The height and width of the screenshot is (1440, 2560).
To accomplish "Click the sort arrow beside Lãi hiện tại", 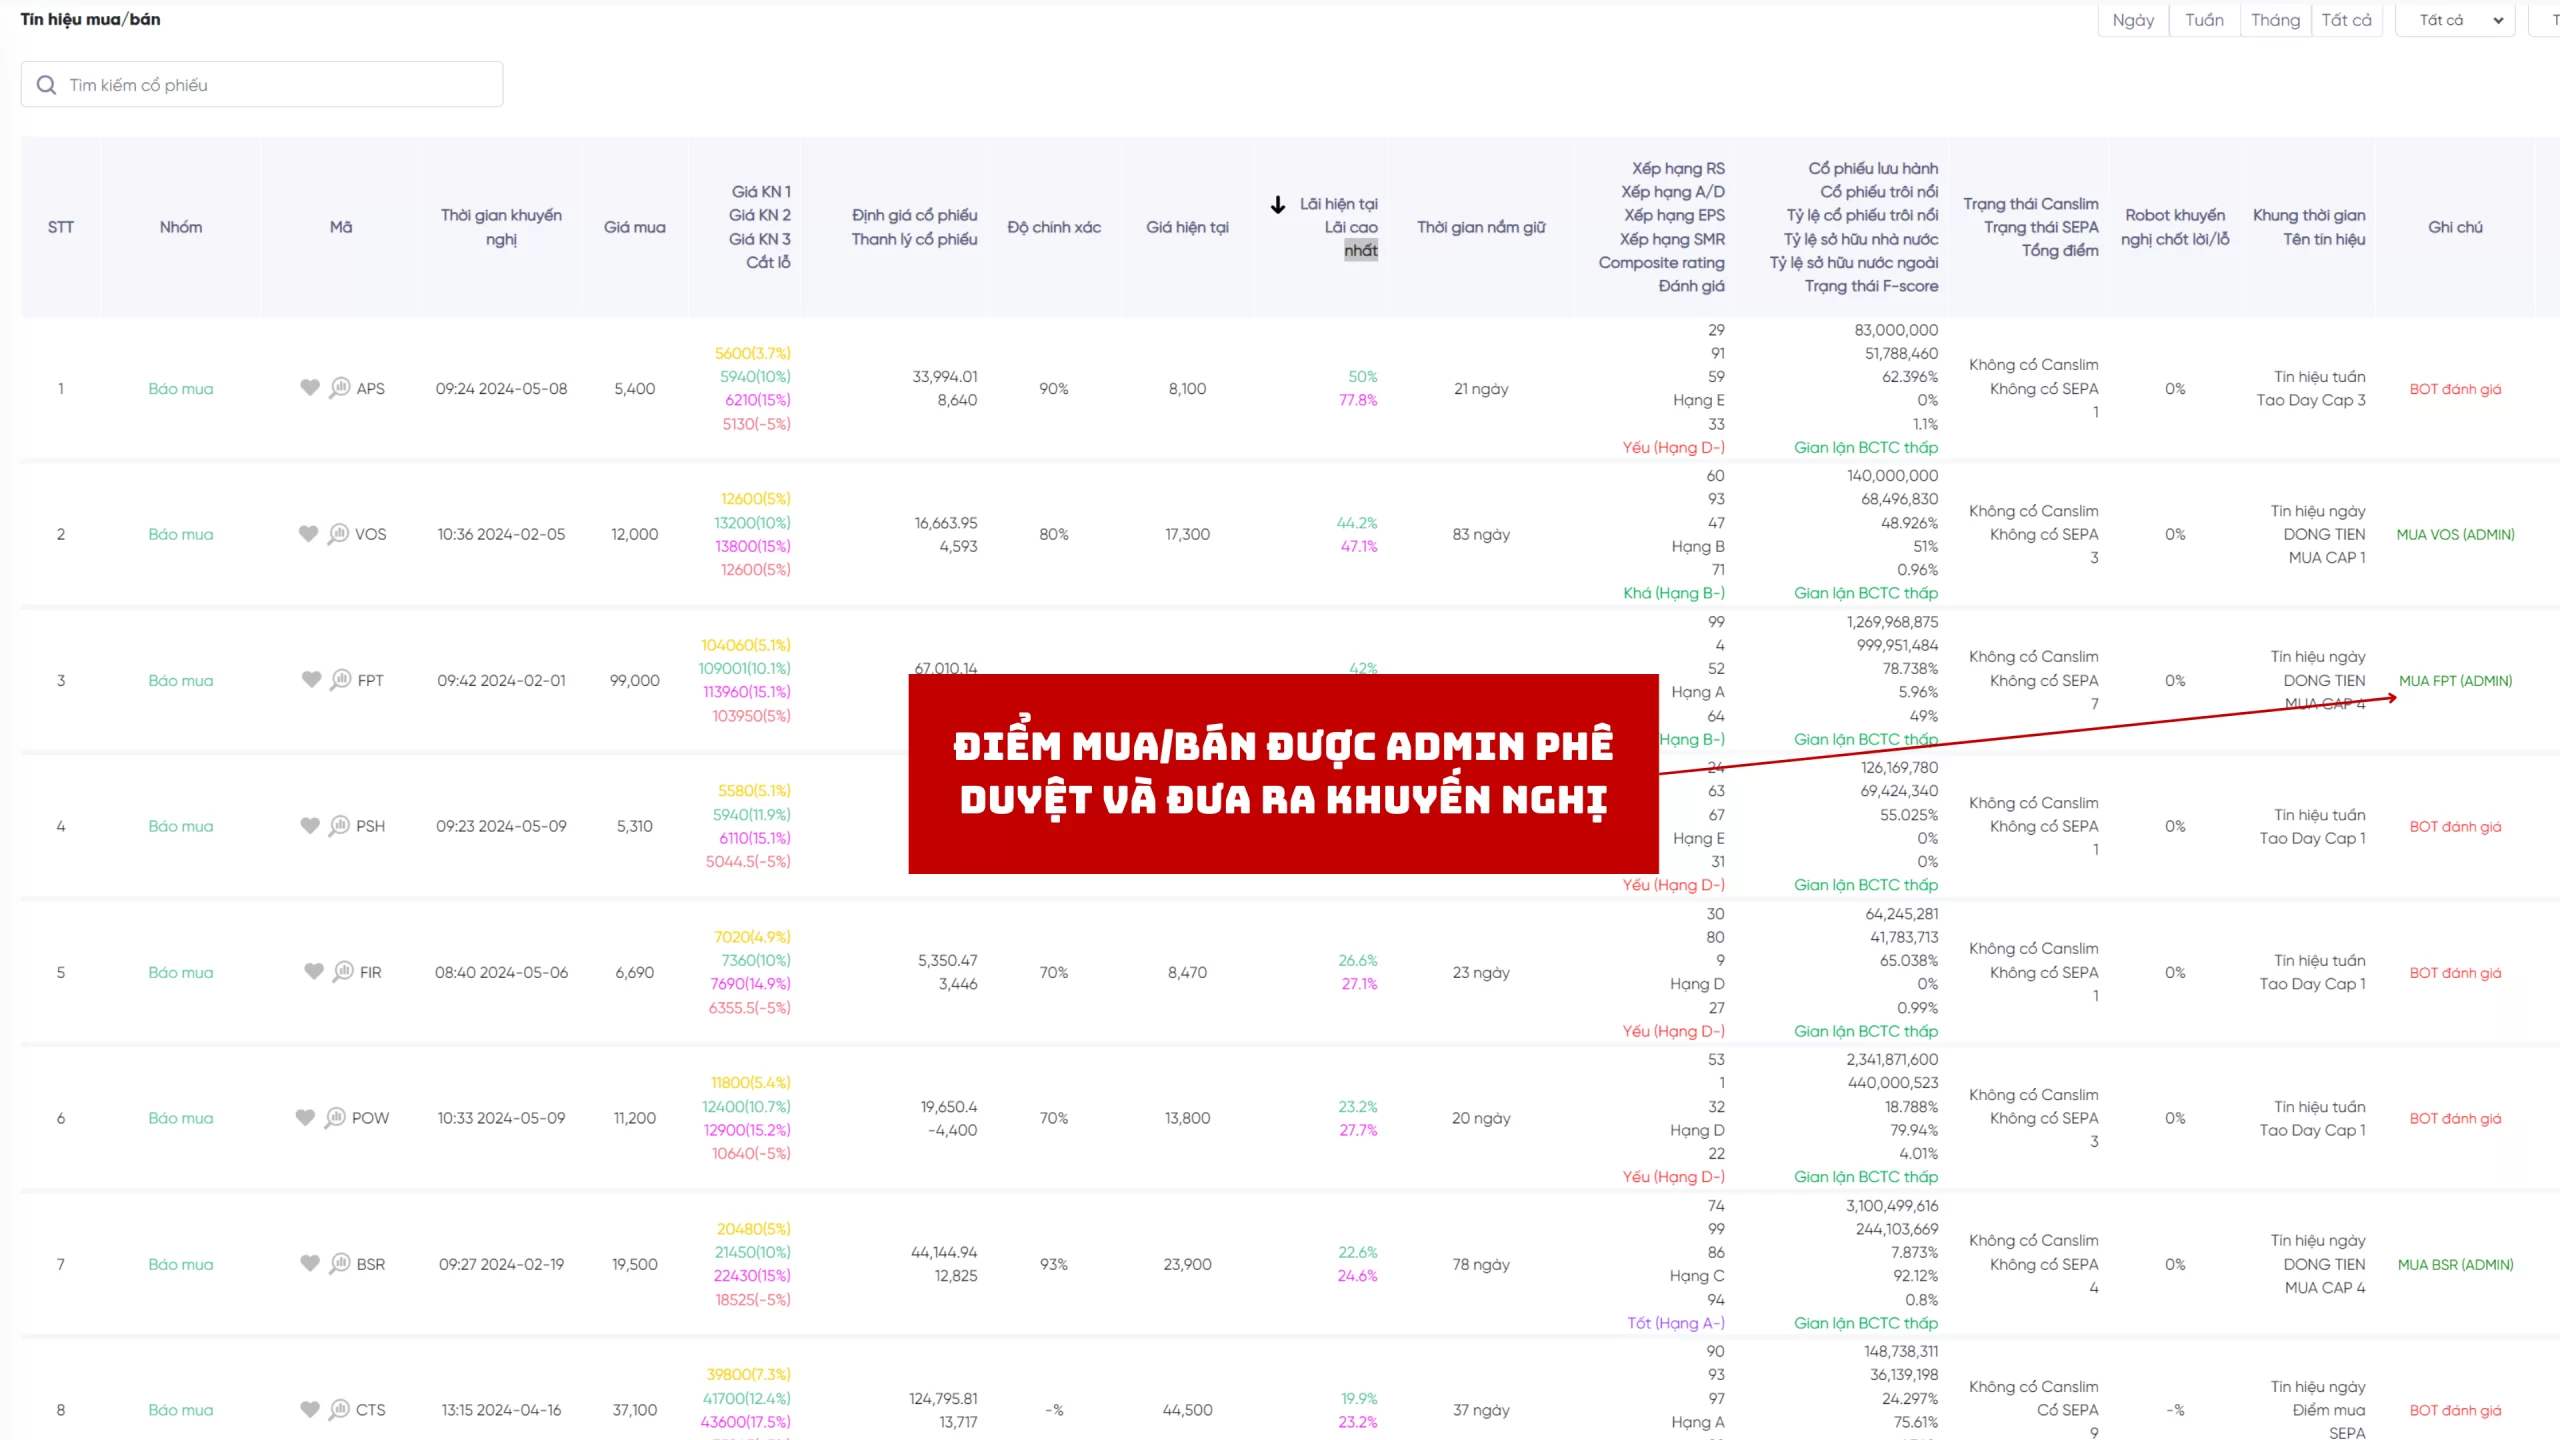I will [1278, 204].
